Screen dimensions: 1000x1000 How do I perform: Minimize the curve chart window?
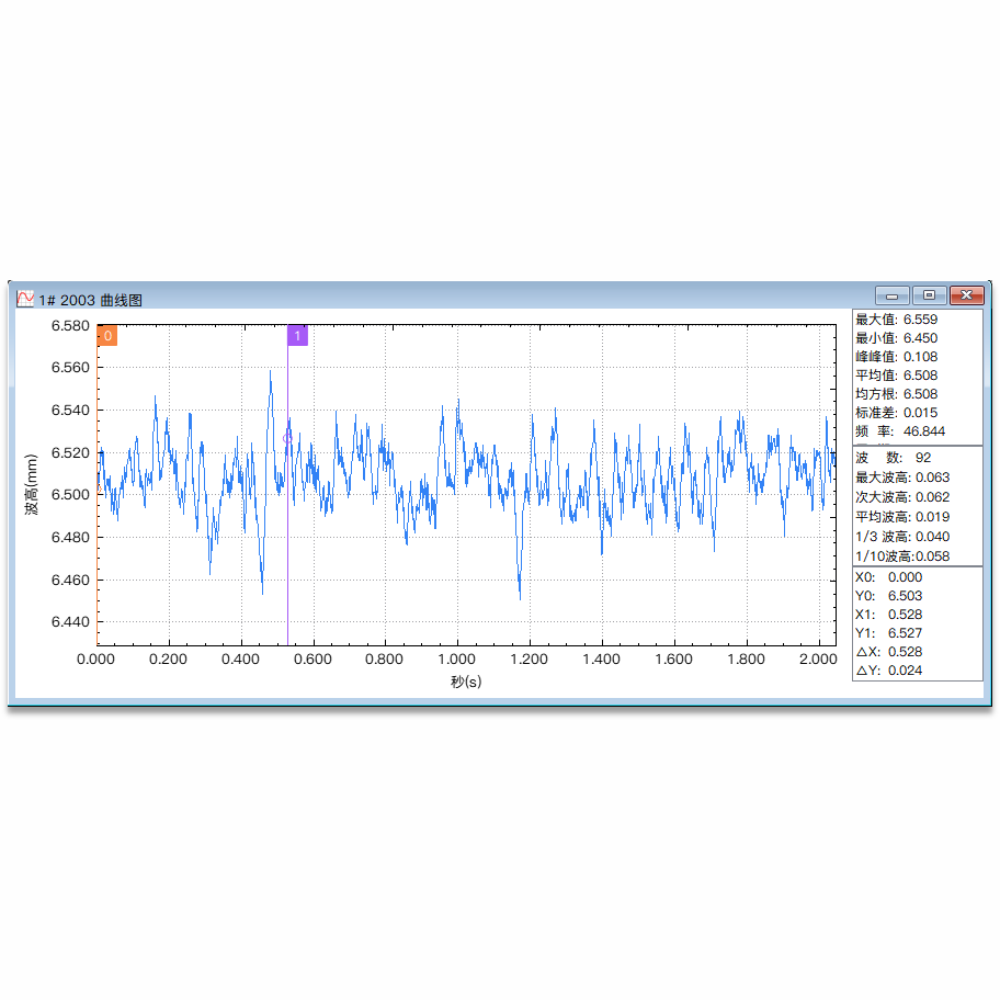click(x=891, y=295)
